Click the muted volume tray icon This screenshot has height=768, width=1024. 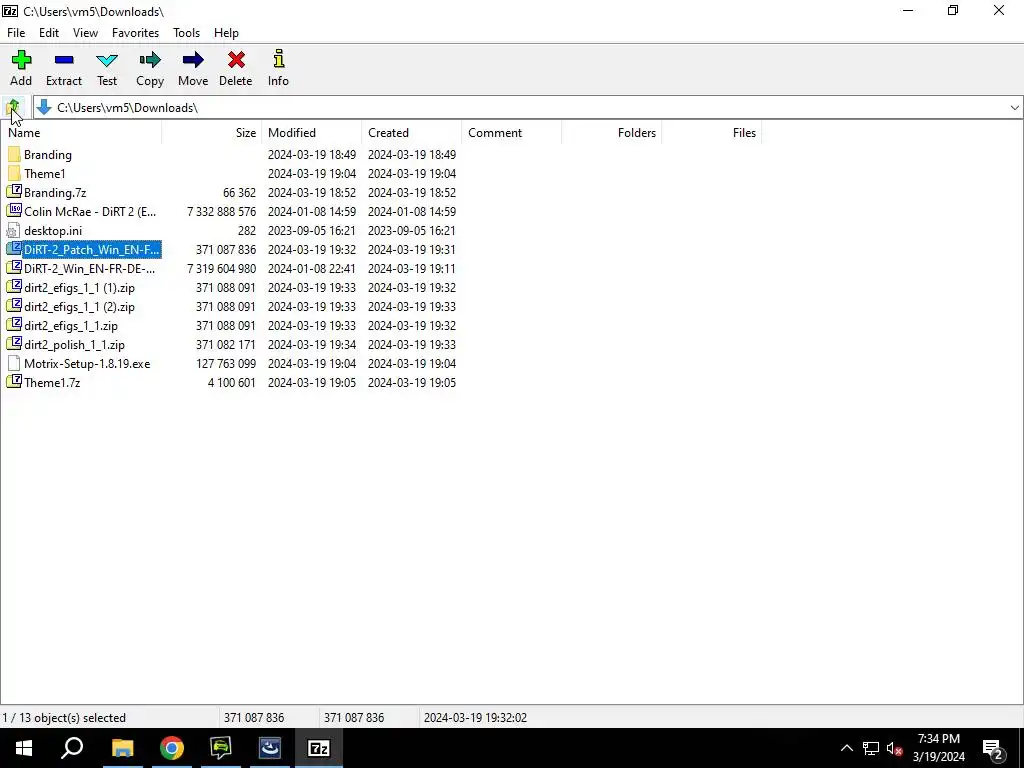coord(894,748)
